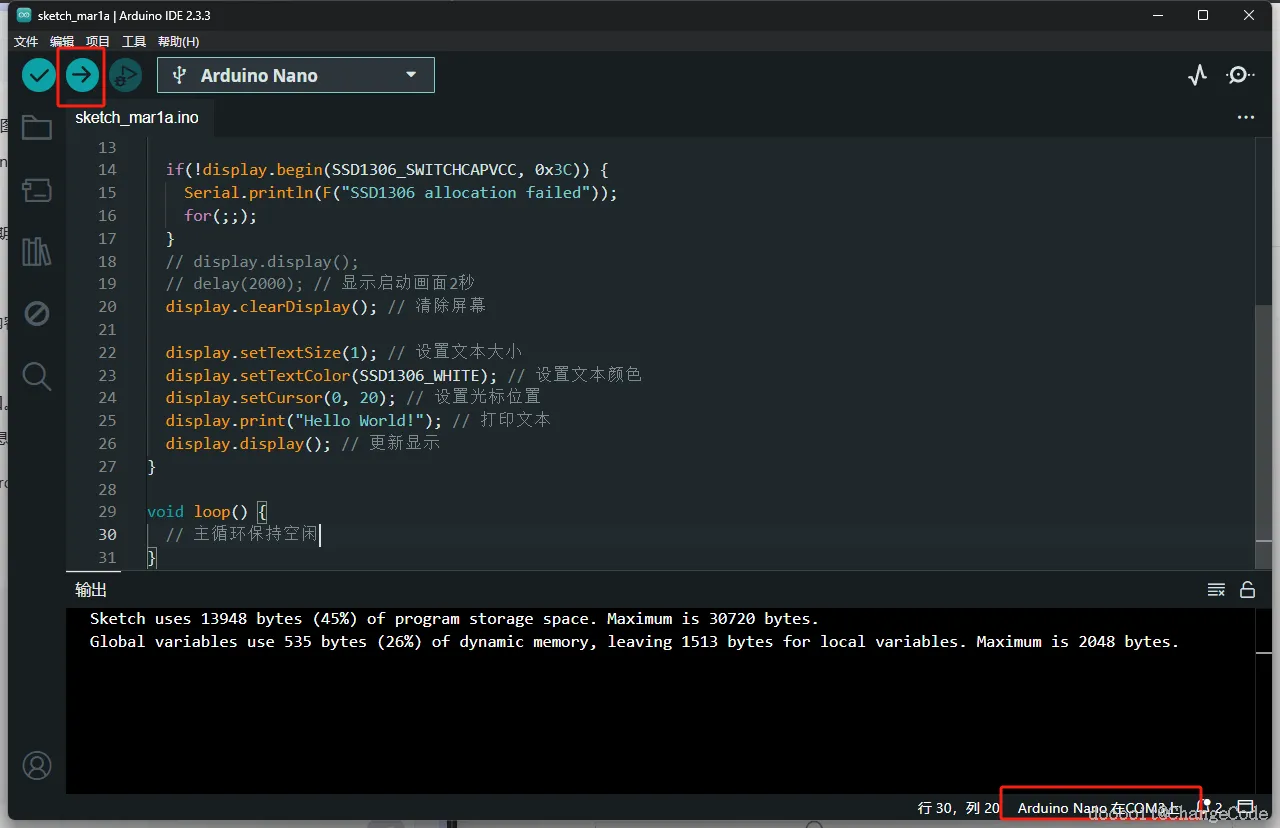Click the commented // display.display(); line
Screen dimensions: 1280x828
click(262, 262)
